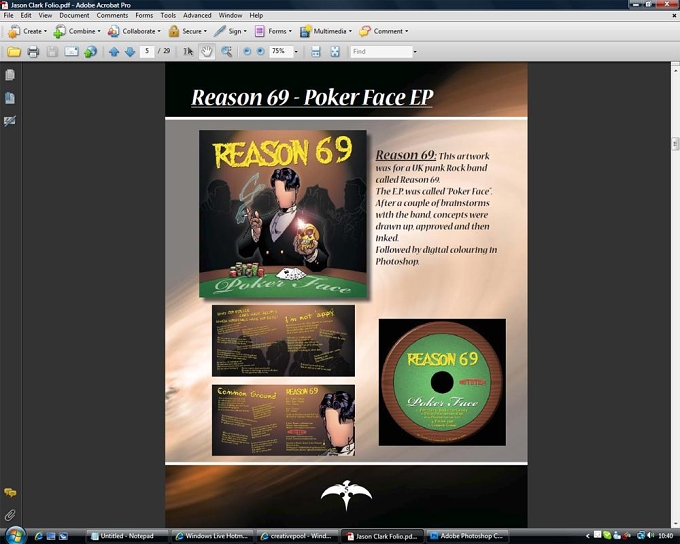Switch to creativepool taskbar window
The image size is (680, 544).
pyautogui.click(x=297, y=536)
